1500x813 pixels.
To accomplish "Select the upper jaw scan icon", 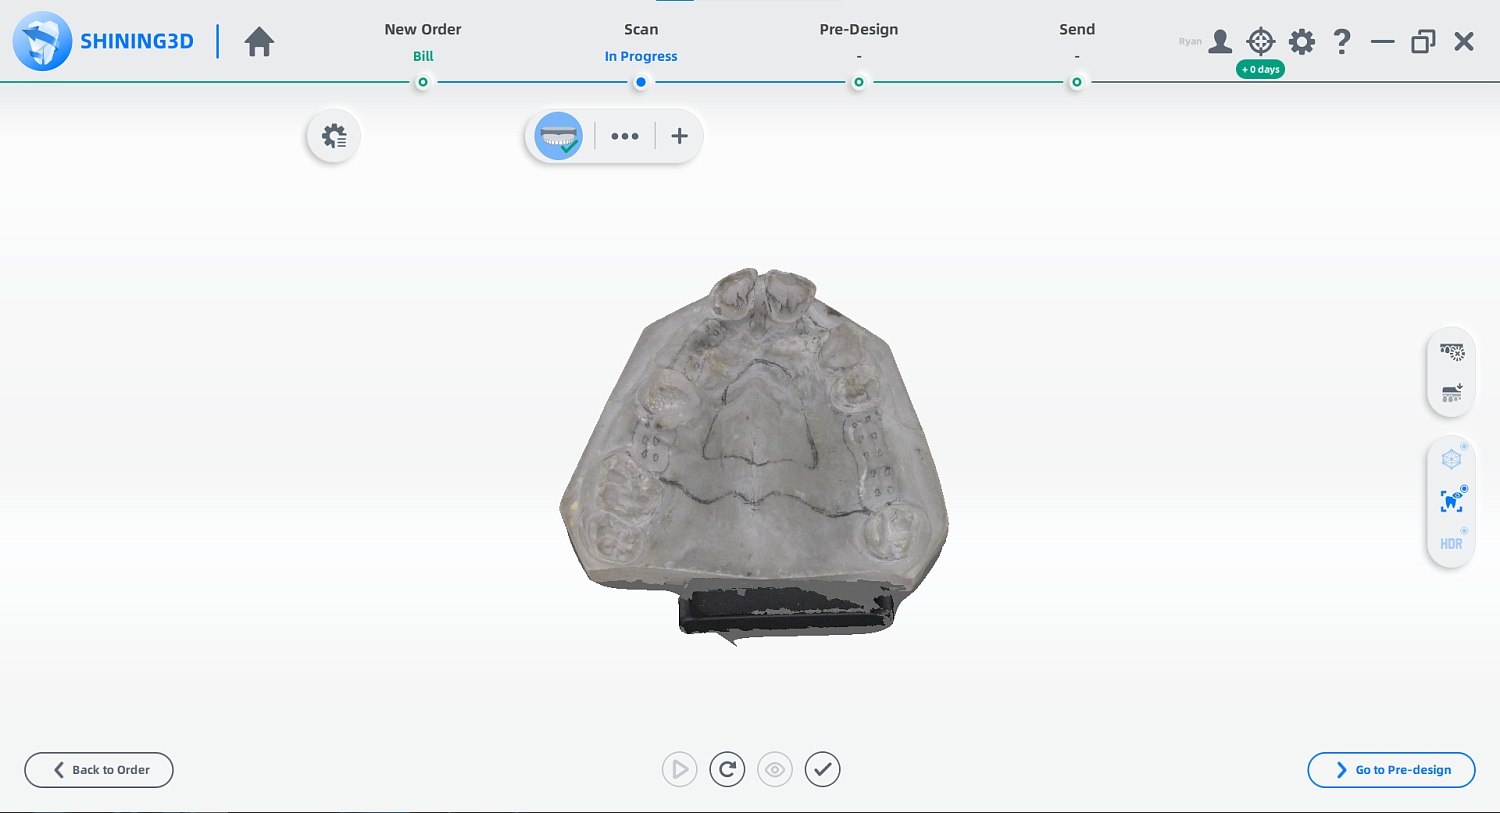I will click(558, 136).
